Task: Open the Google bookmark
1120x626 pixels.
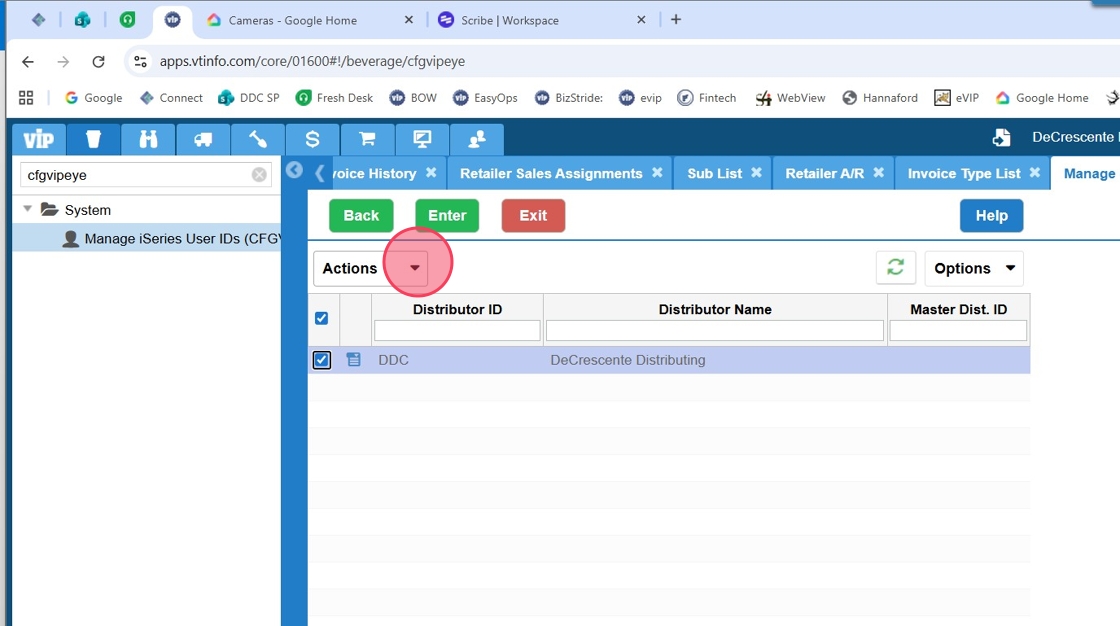Action: 94,98
